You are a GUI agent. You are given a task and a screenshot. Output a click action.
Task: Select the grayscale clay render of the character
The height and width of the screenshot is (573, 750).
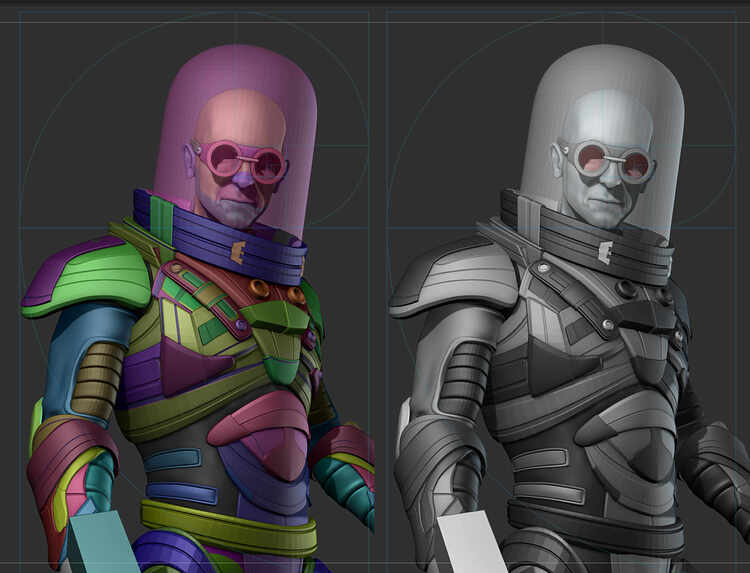pyautogui.click(x=569, y=309)
